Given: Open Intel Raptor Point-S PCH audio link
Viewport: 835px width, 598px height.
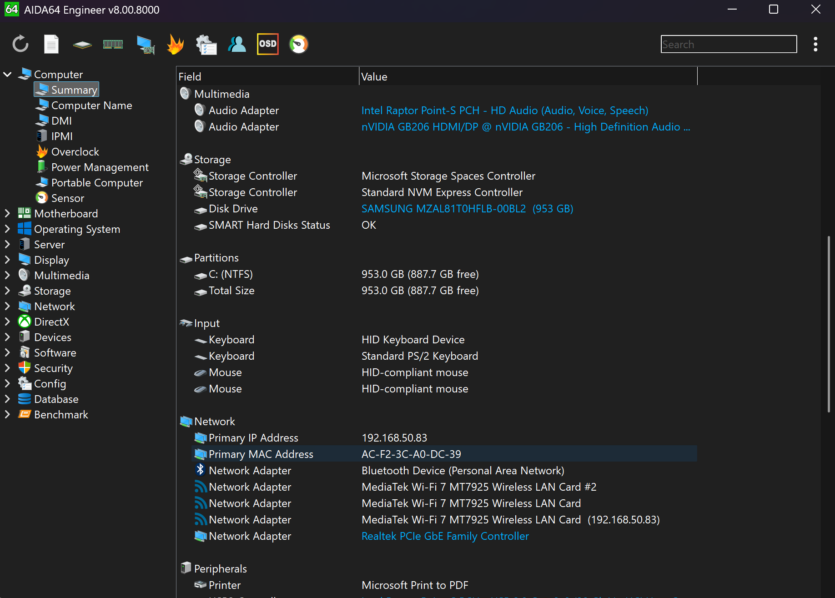Looking at the screenshot, I should click(505, 110).
